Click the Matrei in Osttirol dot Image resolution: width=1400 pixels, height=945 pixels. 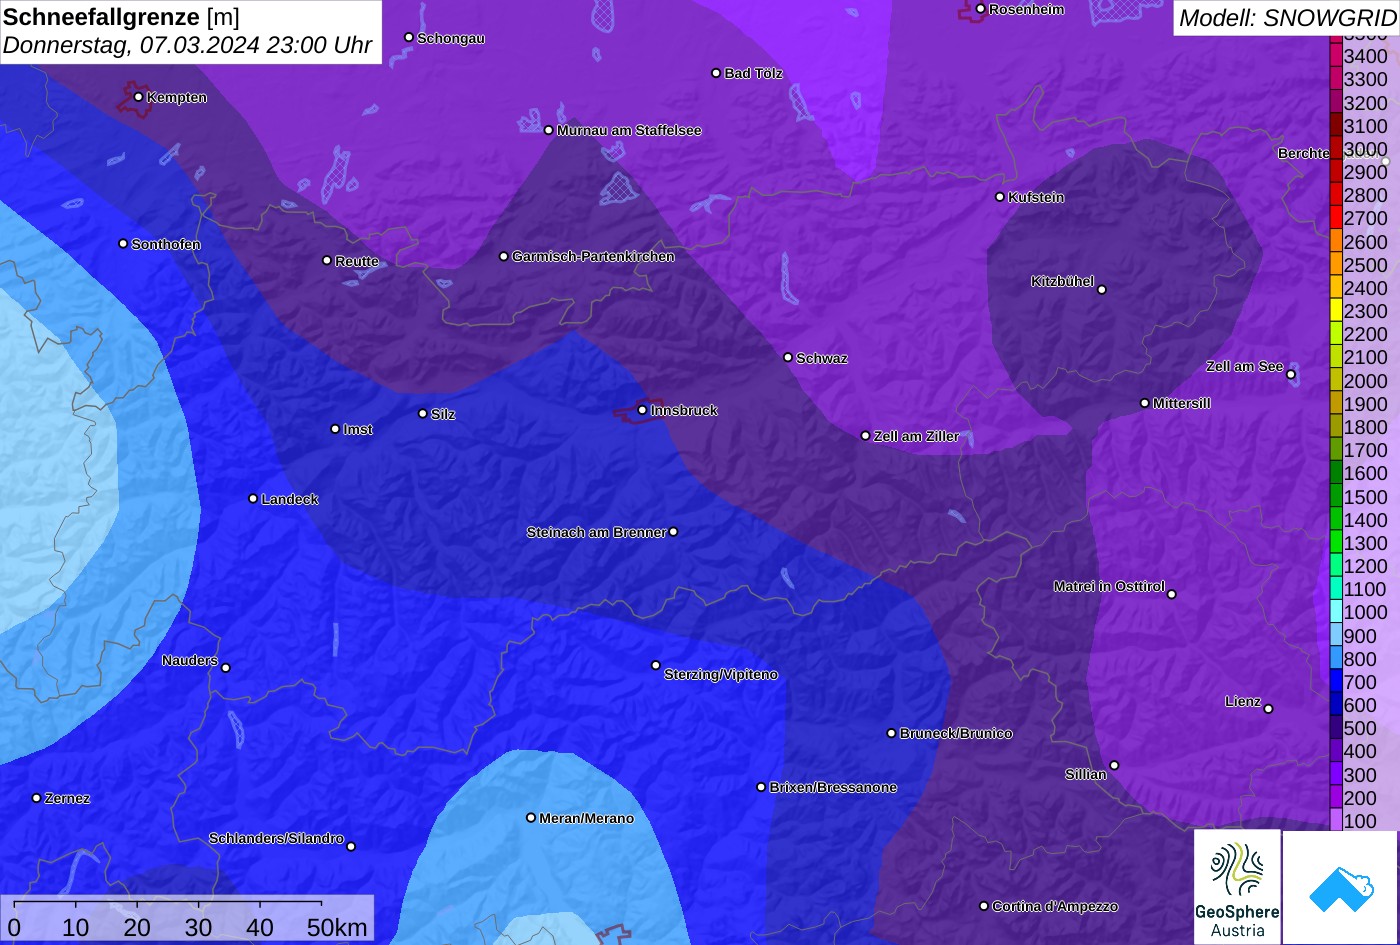pyautogui.click(x=1172, y=594)
